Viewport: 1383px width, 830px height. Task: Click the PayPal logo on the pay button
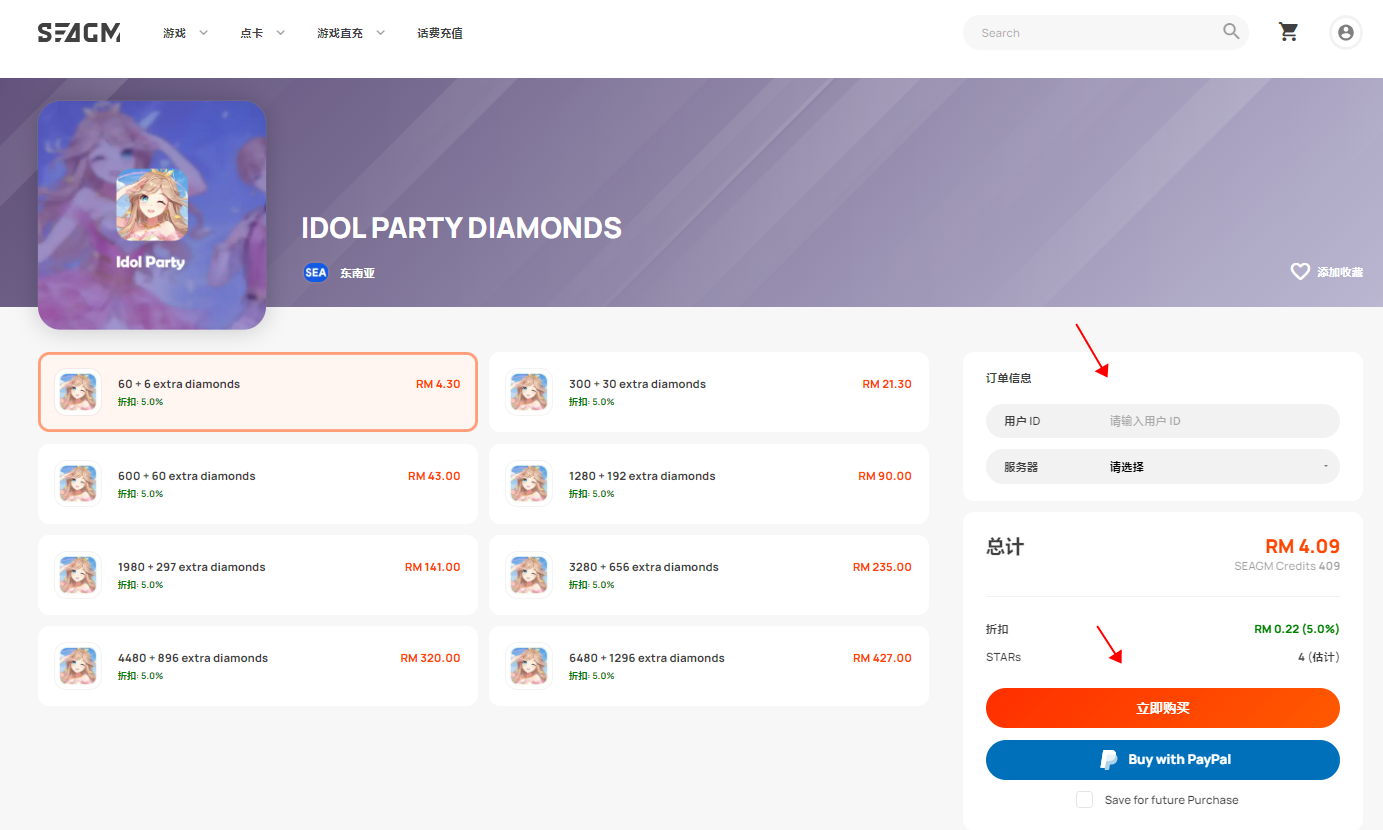[x=1108, y=760]
